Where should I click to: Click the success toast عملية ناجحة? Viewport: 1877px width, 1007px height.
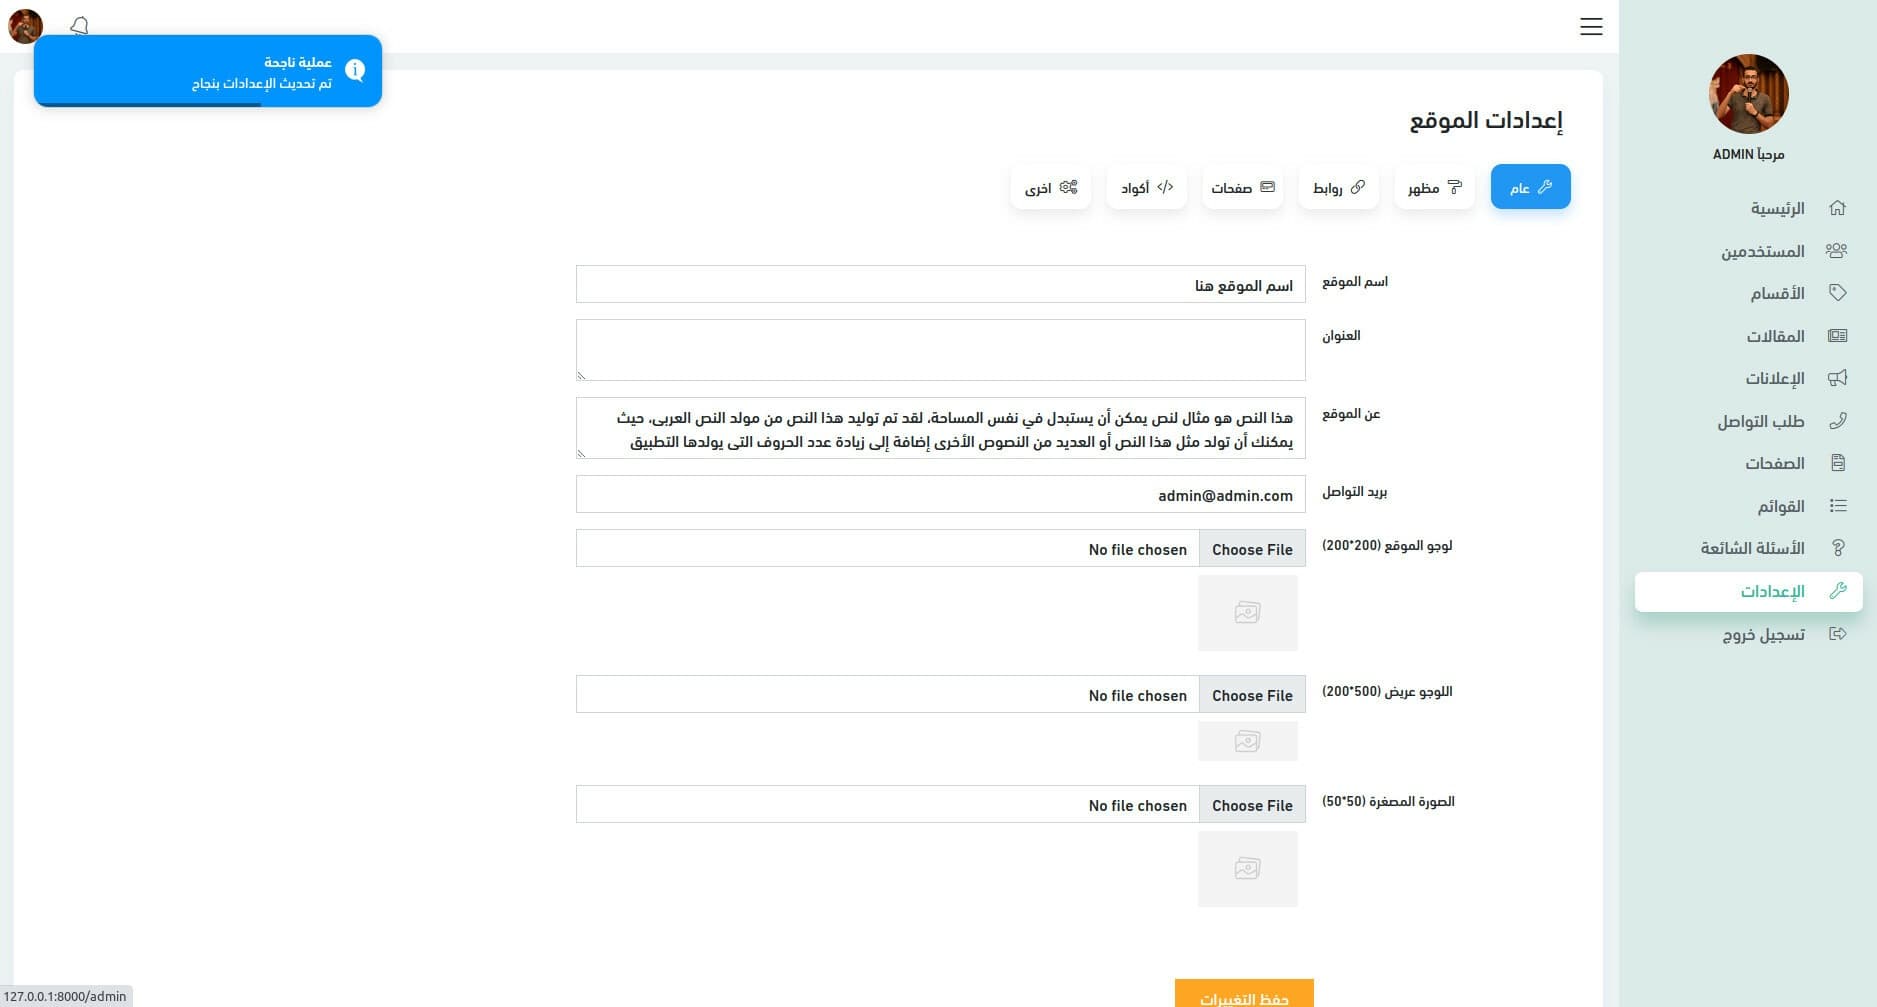(x=208, y=71)
